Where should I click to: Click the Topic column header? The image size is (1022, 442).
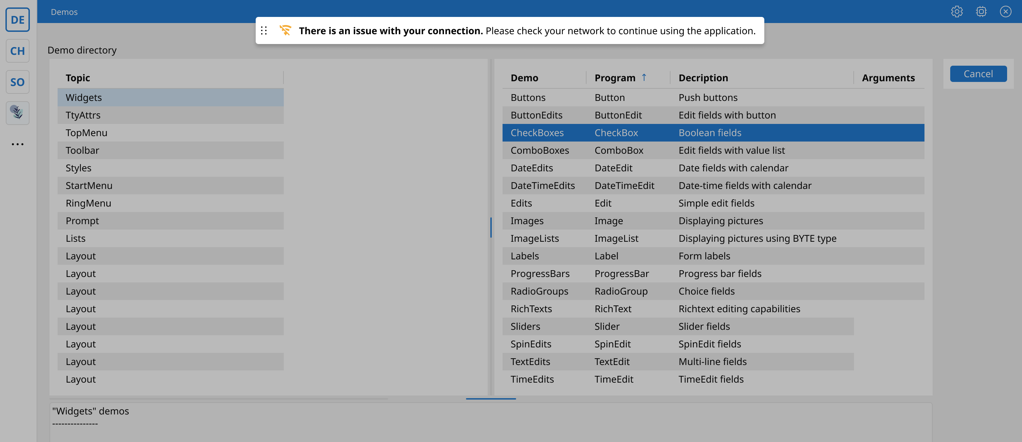point(78,78)
